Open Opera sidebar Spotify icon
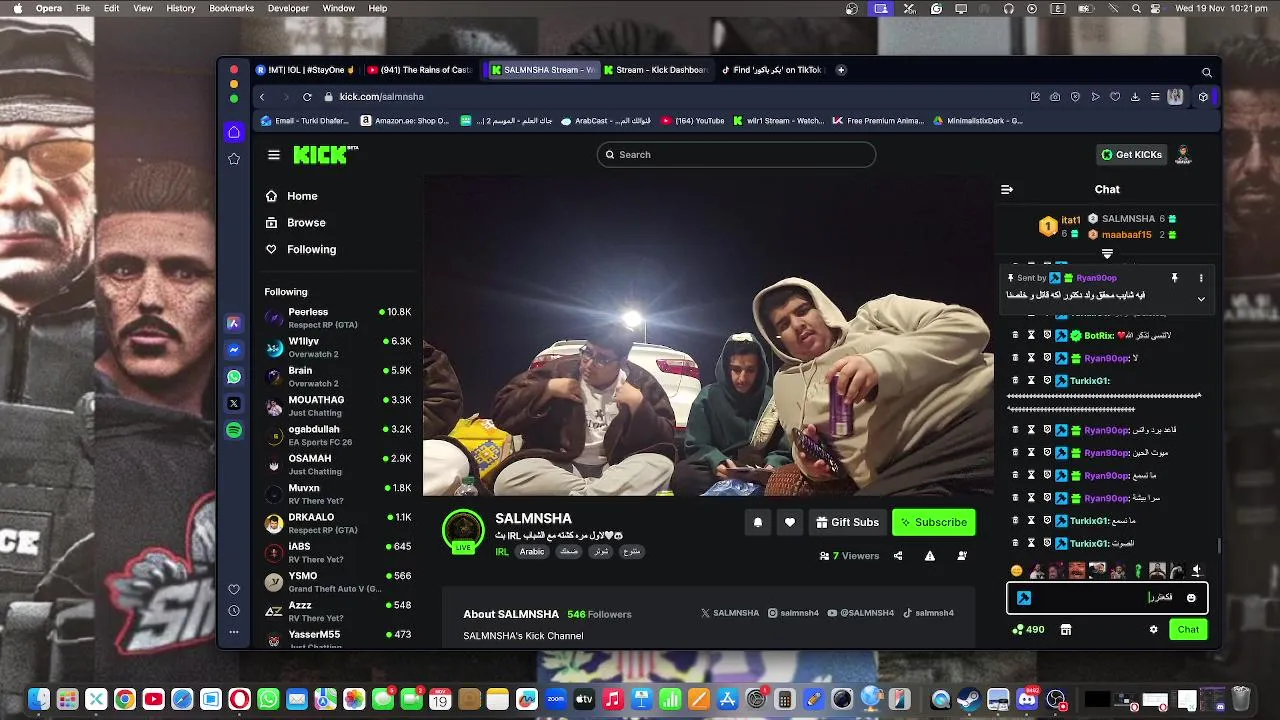Image resolution: width=1280 pixels, height=720 pixels. pyautogui.click(x=234, y=430)
